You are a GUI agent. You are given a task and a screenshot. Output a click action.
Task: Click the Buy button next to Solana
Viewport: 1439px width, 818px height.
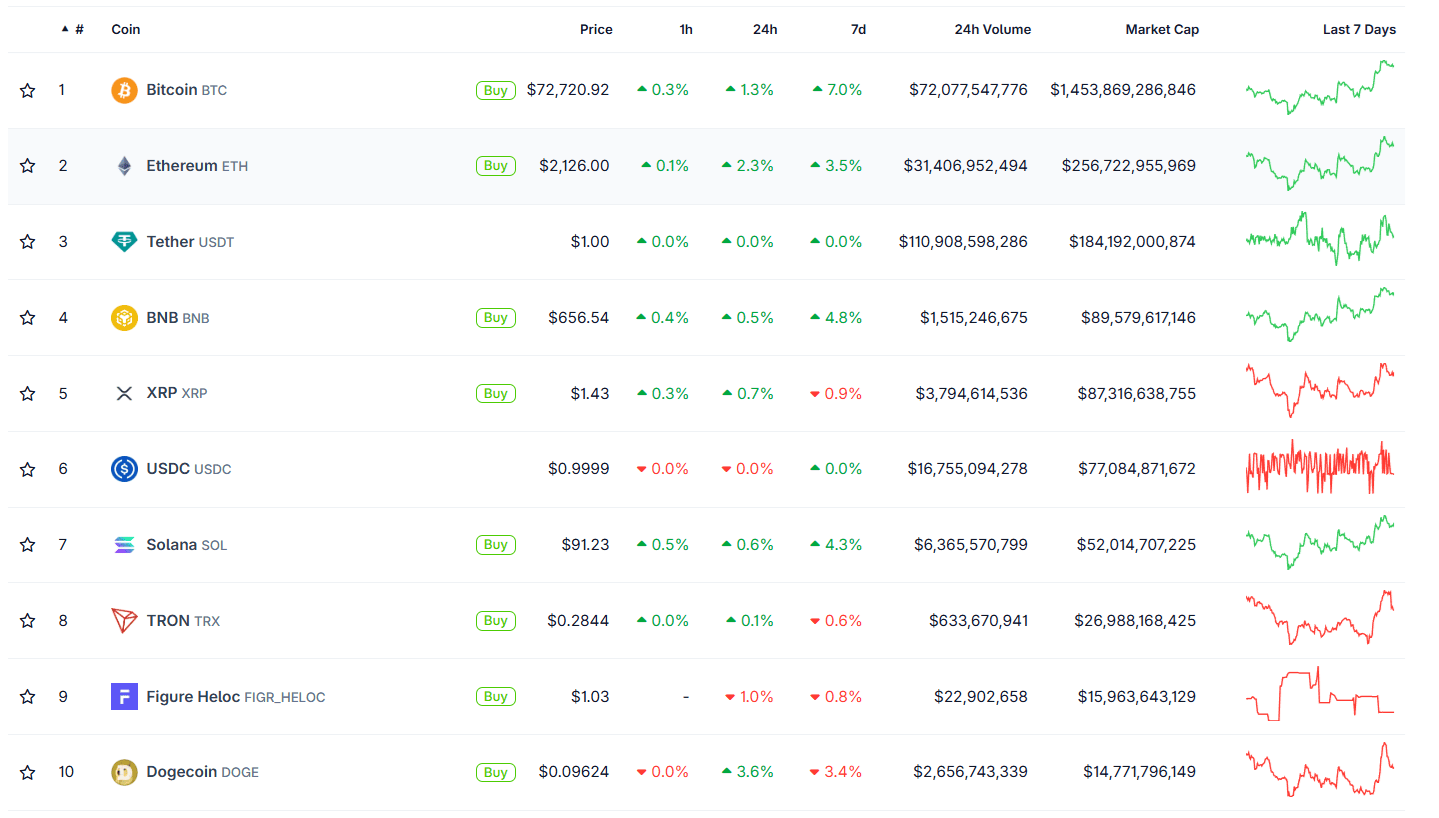tap(495, 544)
